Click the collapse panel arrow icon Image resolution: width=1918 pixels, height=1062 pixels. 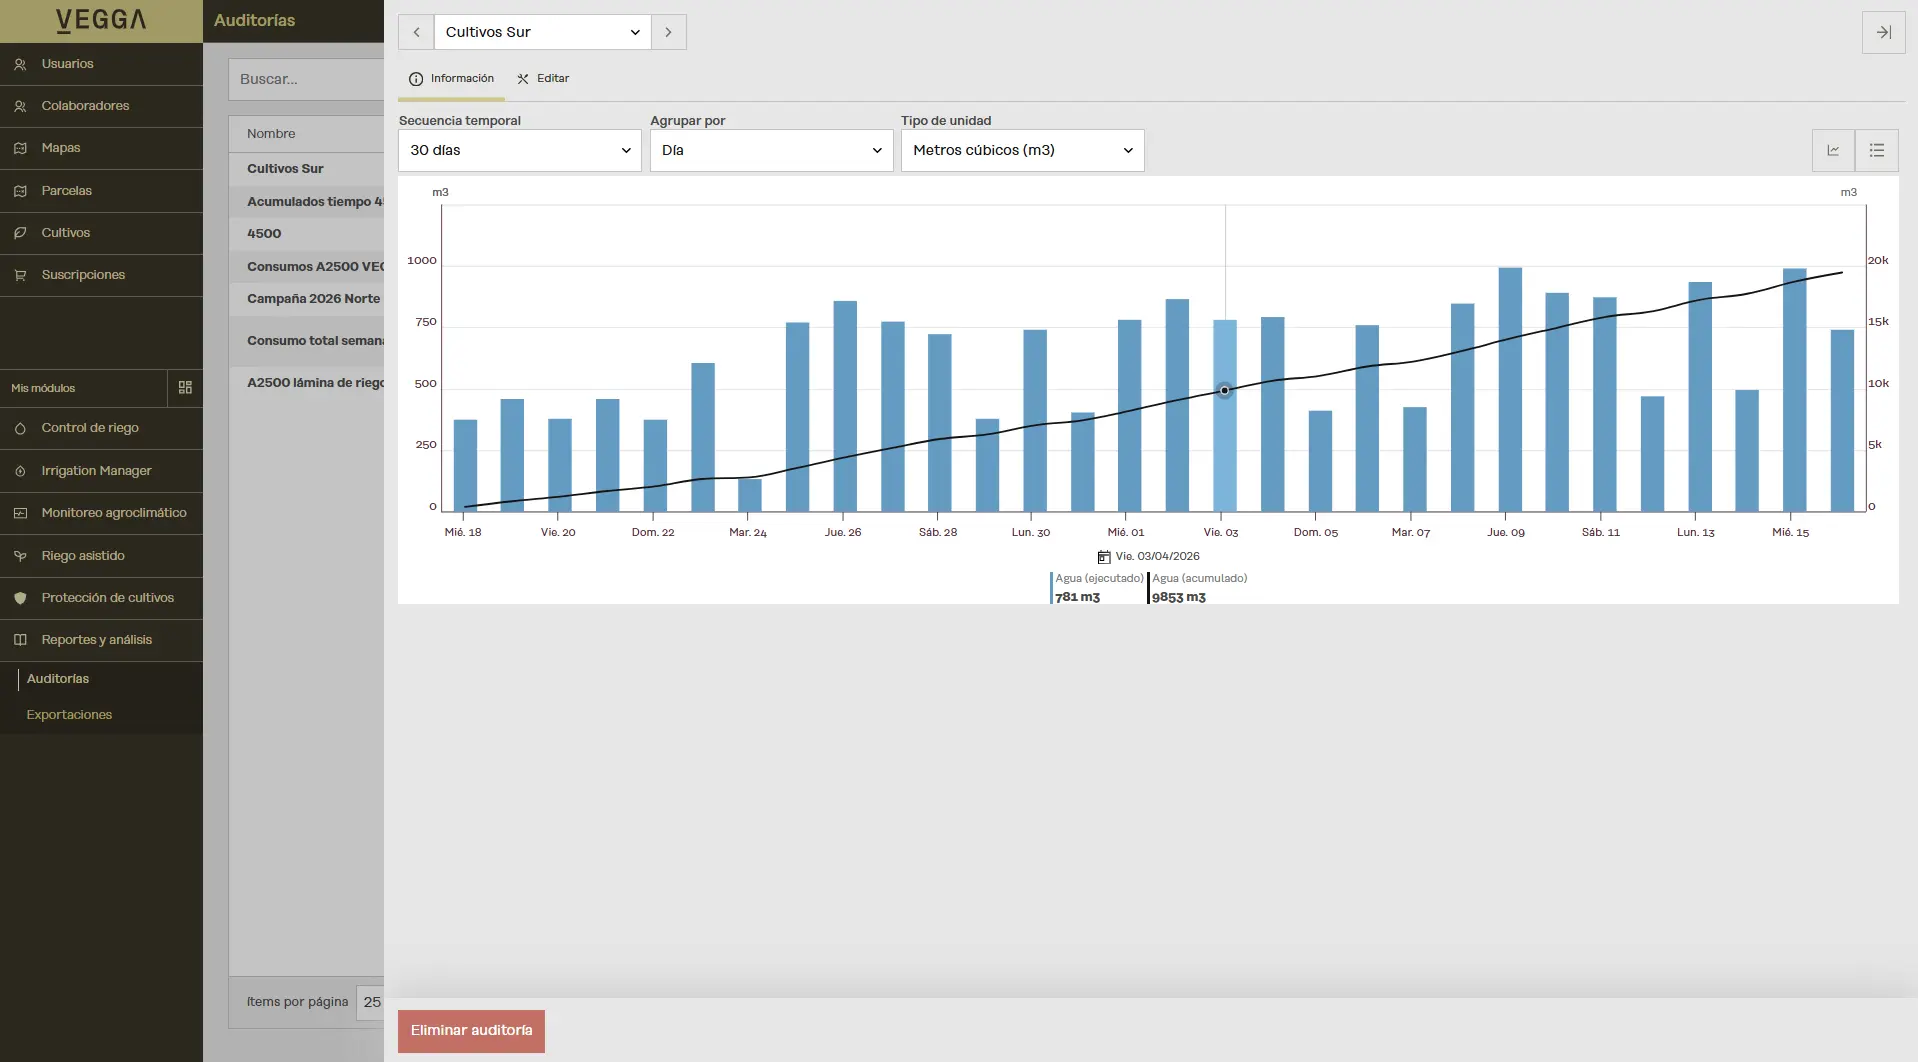[1883, 32]
